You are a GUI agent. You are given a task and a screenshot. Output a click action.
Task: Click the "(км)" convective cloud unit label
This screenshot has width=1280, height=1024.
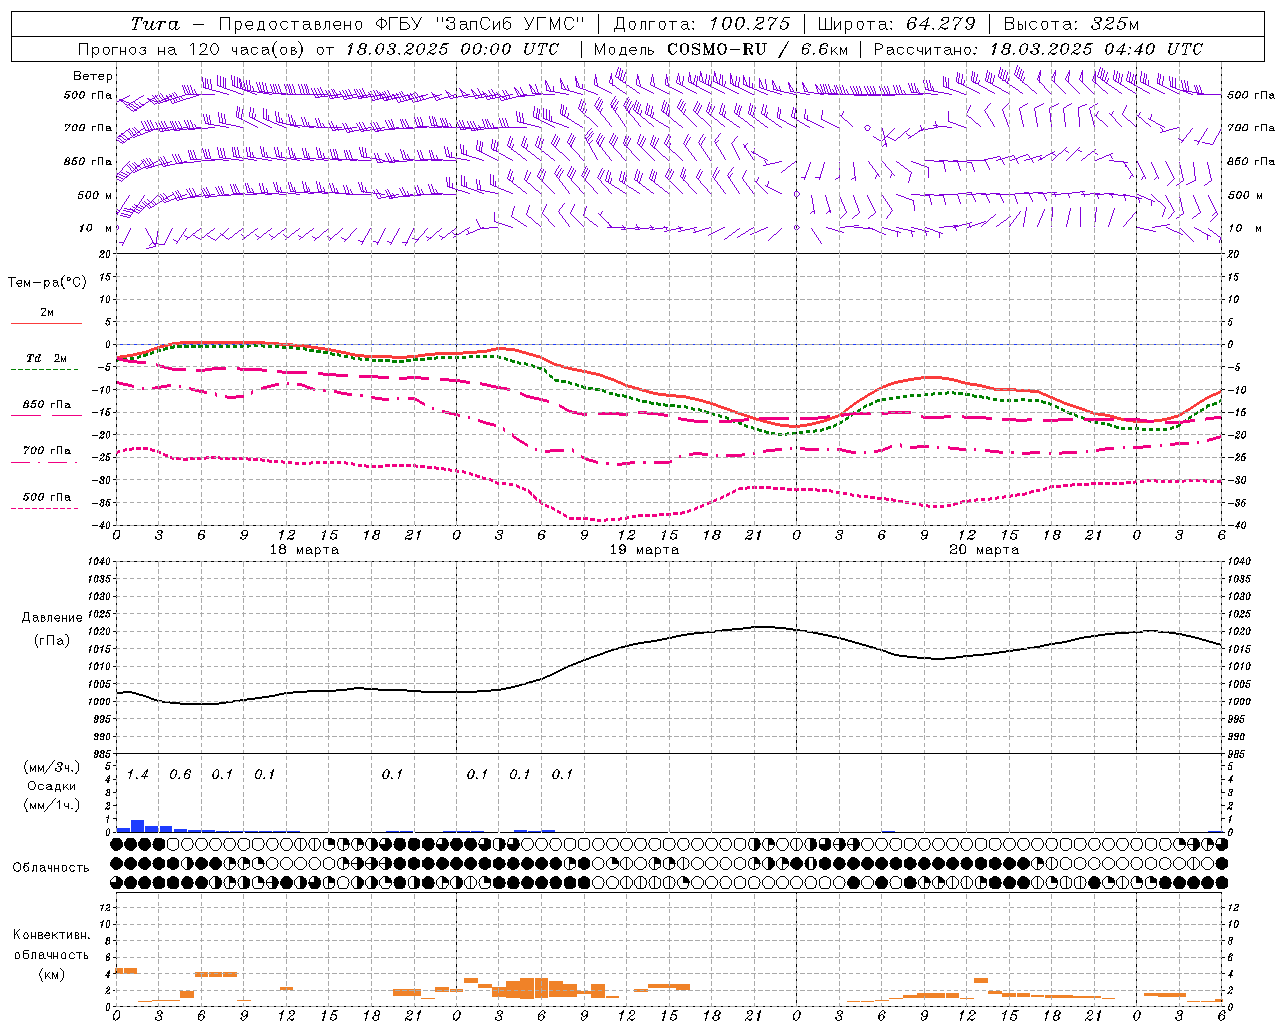(52, 974)
